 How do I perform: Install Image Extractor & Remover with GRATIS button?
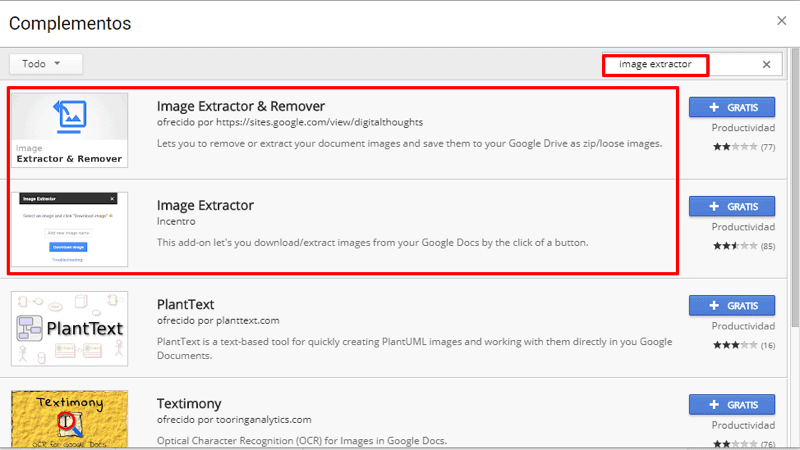[x=732, y=107]
